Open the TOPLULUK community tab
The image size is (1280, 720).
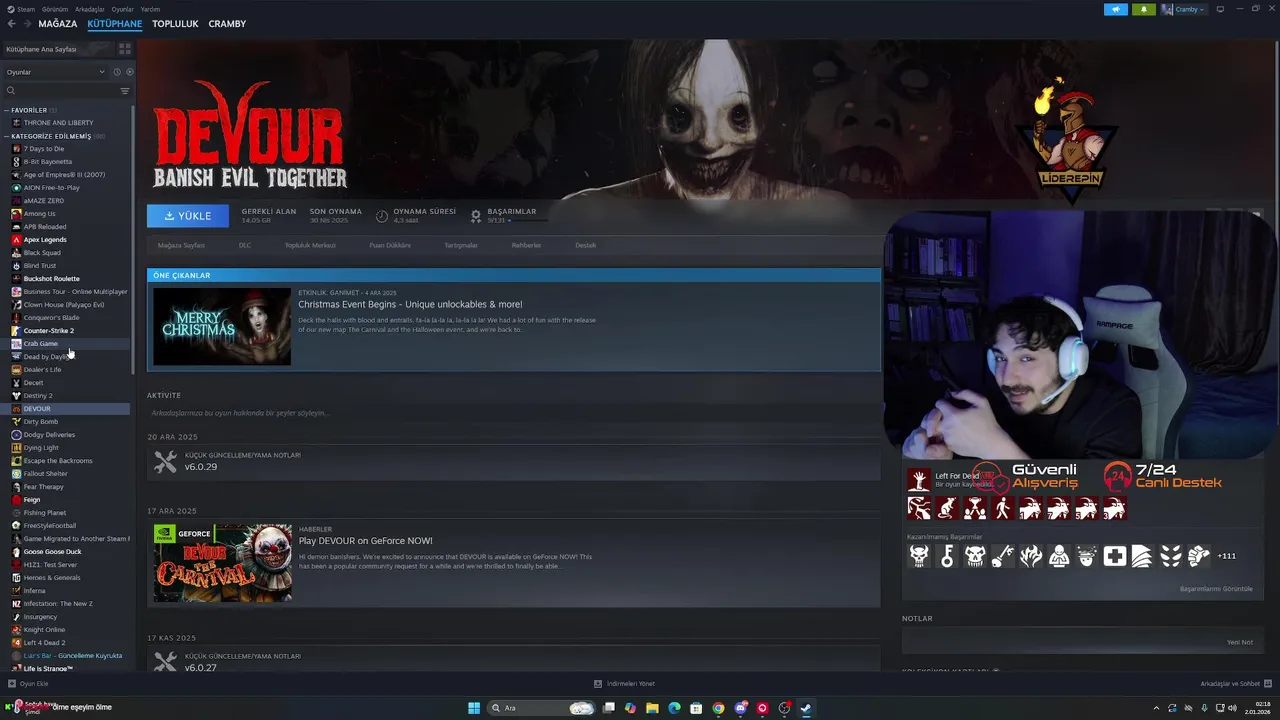[175, 24]
